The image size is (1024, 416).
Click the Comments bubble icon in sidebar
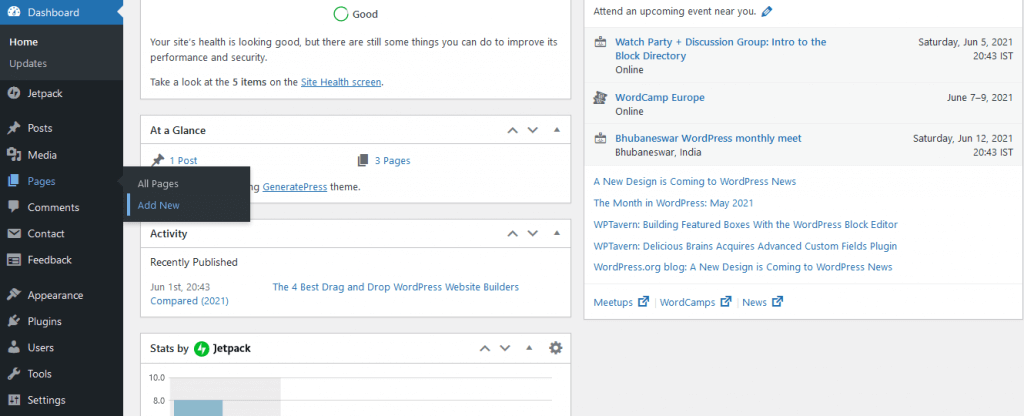click(13, 207)
